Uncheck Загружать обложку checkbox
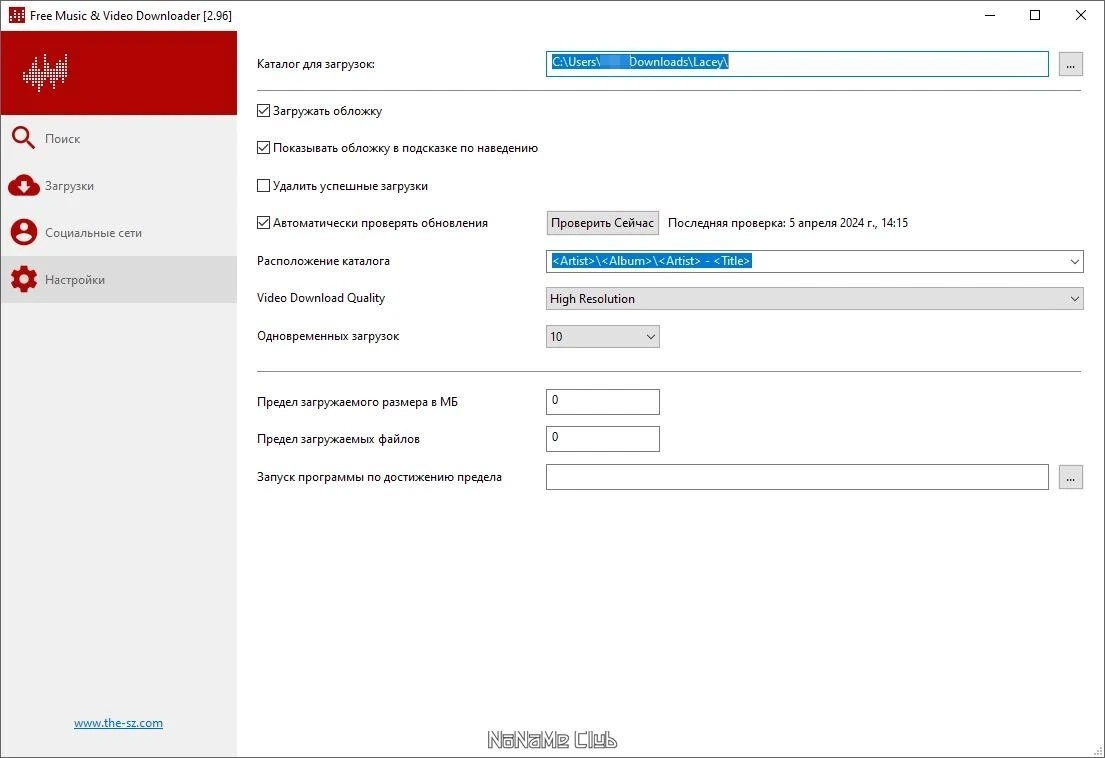The width and height of the screenshot is (1105, 758). click(x=264, y=111)
